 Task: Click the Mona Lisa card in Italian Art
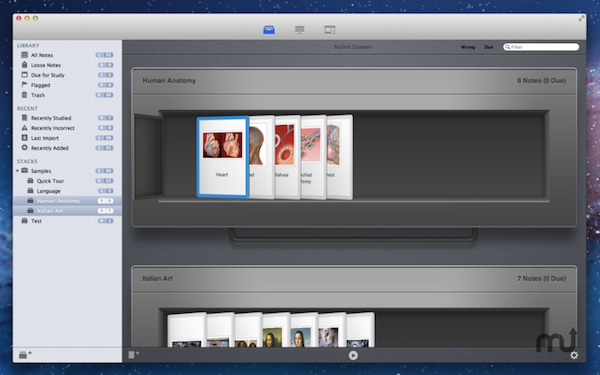tap(276, 331)
